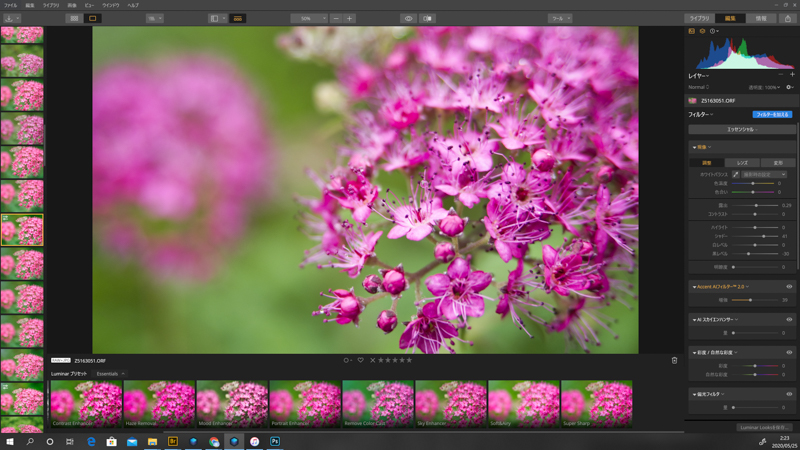Screen dimensions: 800x450
Task: Open Microsoft Edge from taskbar
Action: 91,441
